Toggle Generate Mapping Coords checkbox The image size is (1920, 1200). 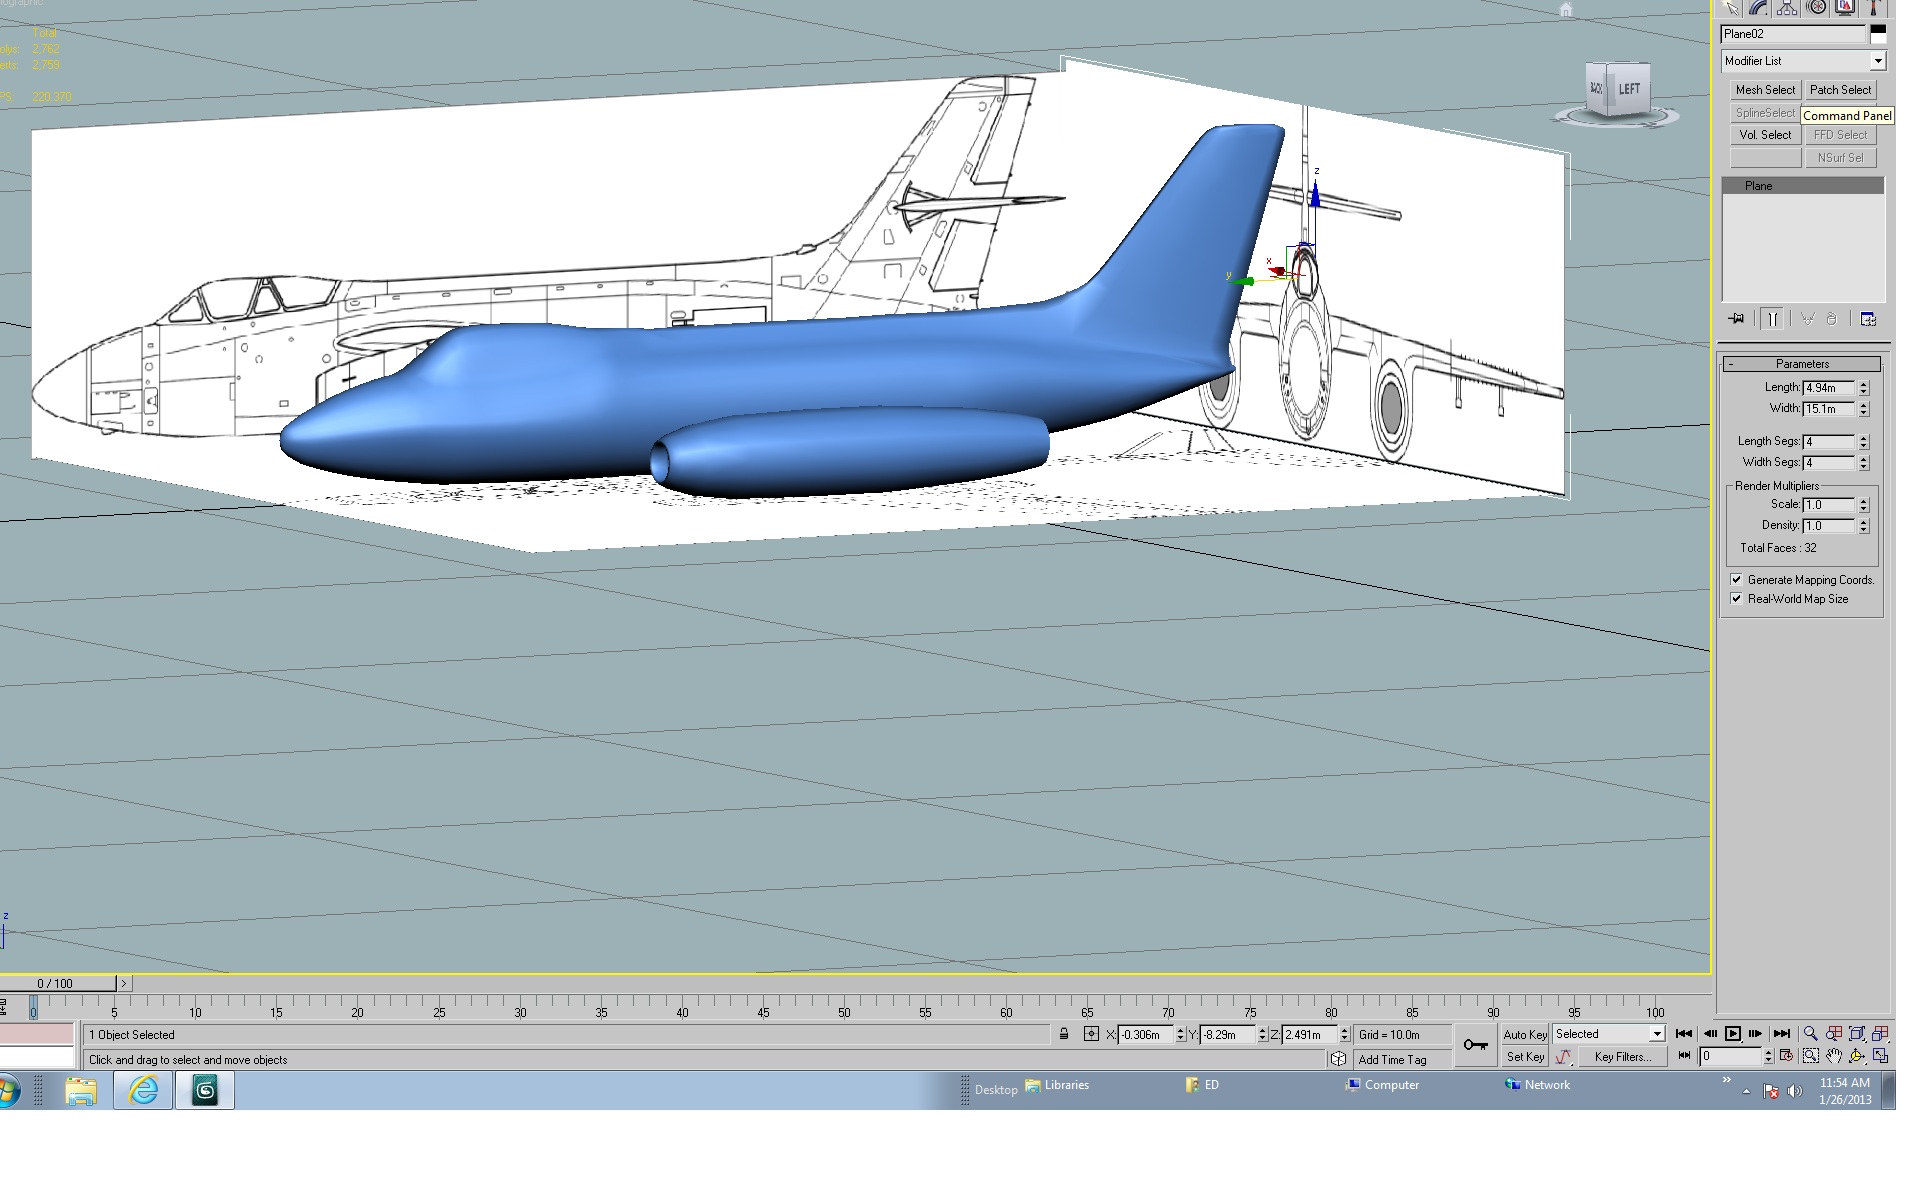tap(1737, 580)
